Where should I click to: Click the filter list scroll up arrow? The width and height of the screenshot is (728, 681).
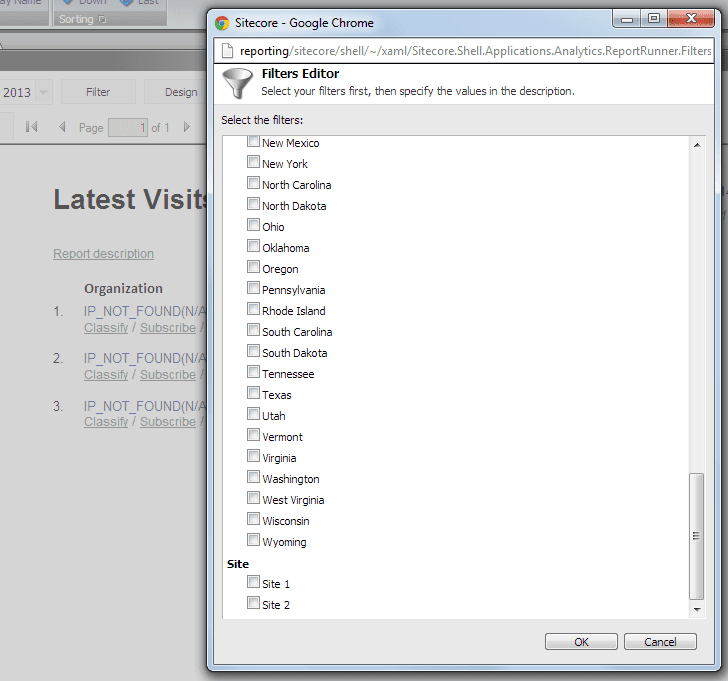click(x=697, y=146)
